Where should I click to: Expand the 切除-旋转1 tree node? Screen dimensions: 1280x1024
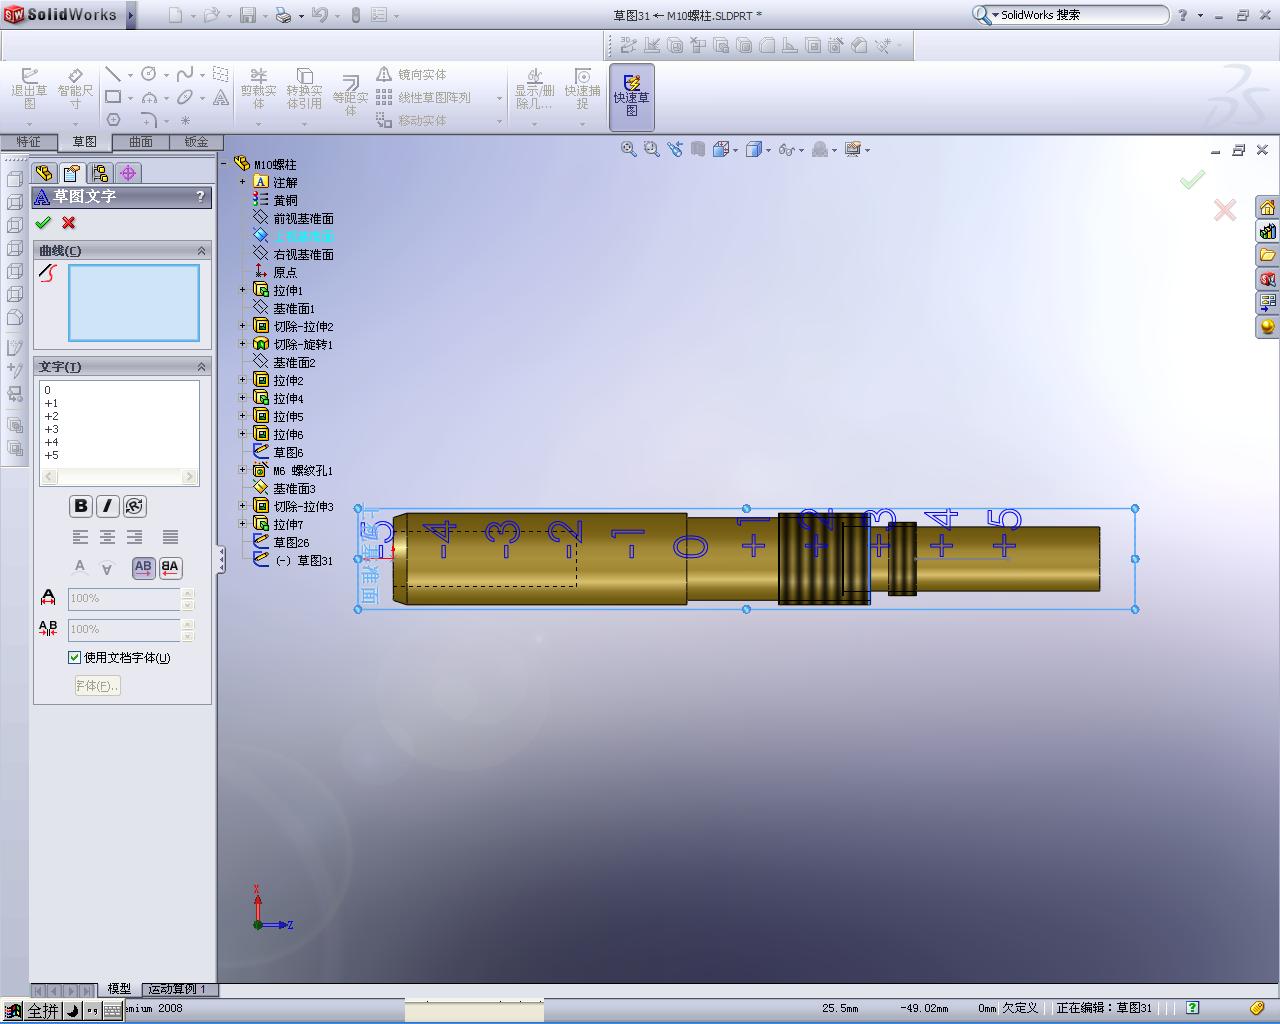pos(242,344)
